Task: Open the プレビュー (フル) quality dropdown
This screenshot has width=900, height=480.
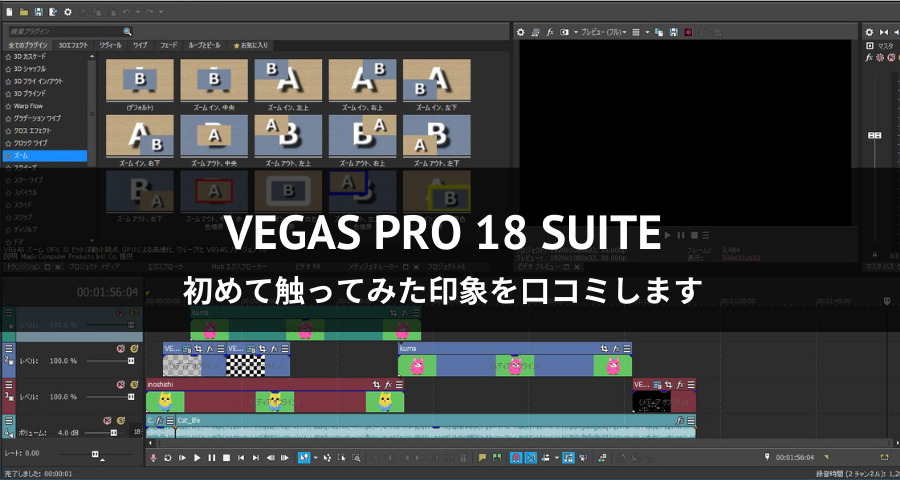Action: click(603, 33)
